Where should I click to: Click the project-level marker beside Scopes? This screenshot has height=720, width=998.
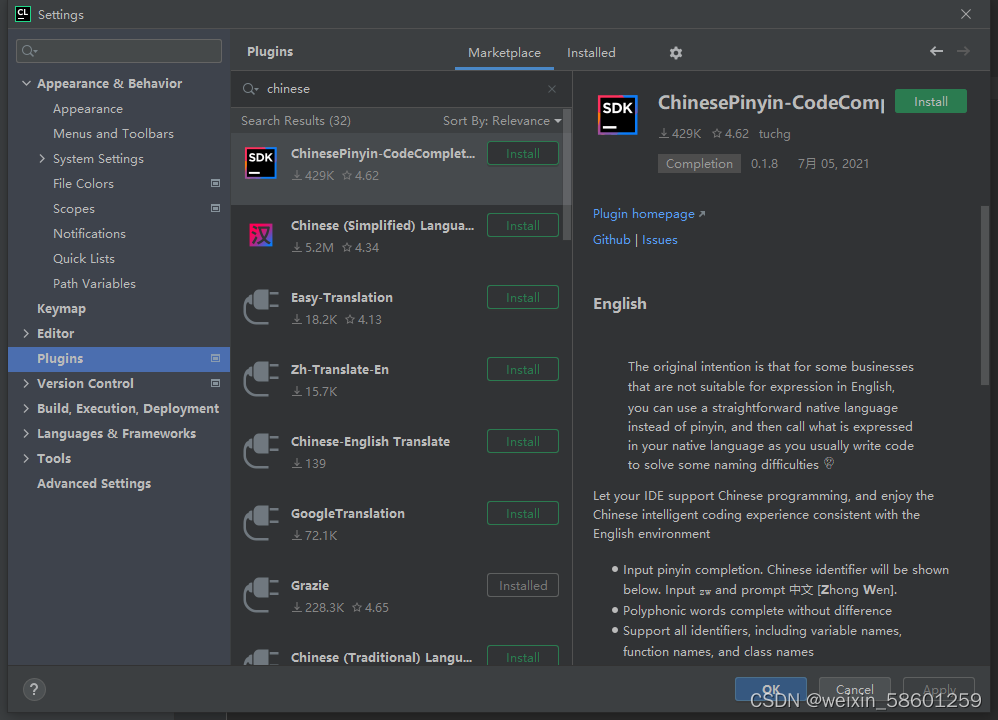216,208
